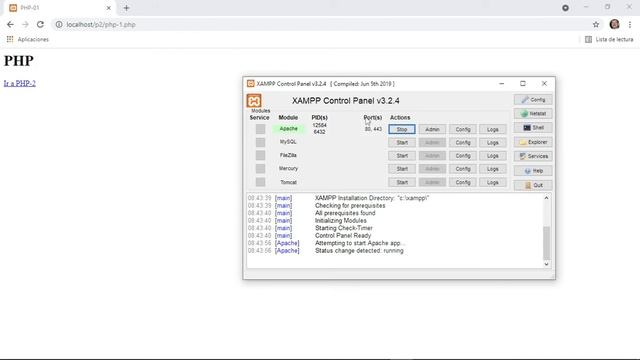Click the Tomcat module label

288,182
